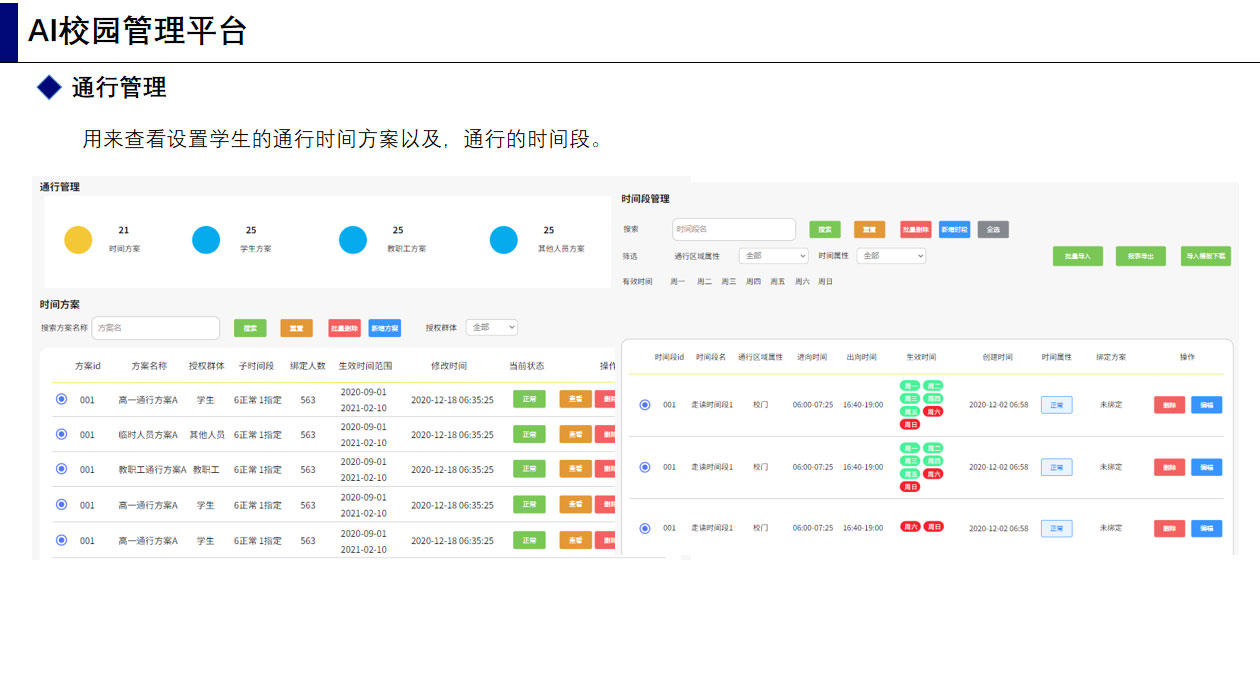The height and width of the screenshot is (700, 1260).
Task: Click the green 周一 tag in first time-period row
Action: coord(910,386)
